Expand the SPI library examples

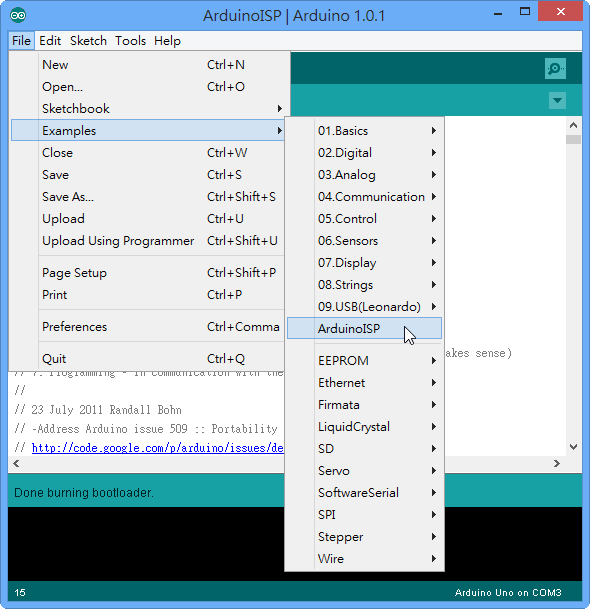click(x=364, y=515)
